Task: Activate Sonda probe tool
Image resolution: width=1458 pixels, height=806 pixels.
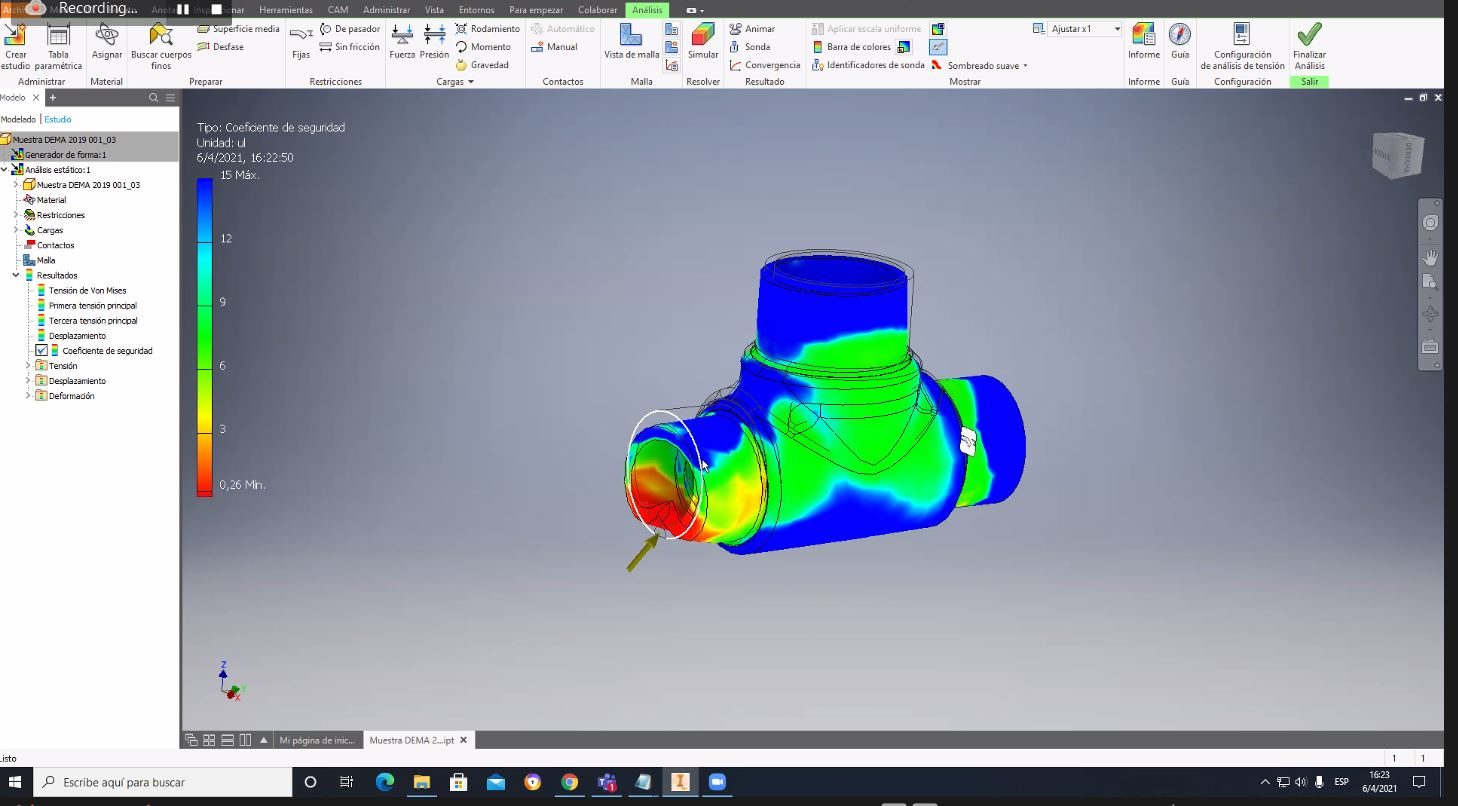Action: pos(750,47)
